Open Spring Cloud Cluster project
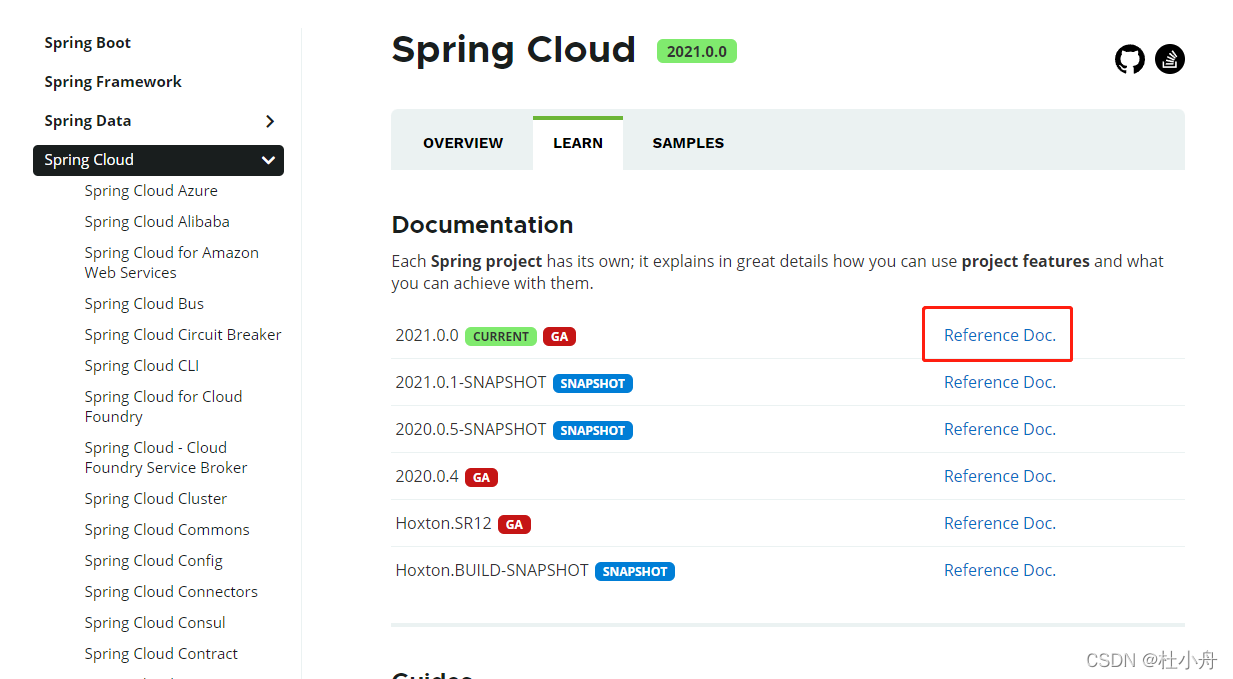Screen dimensions: 1233x679 (x=156, y=499)
